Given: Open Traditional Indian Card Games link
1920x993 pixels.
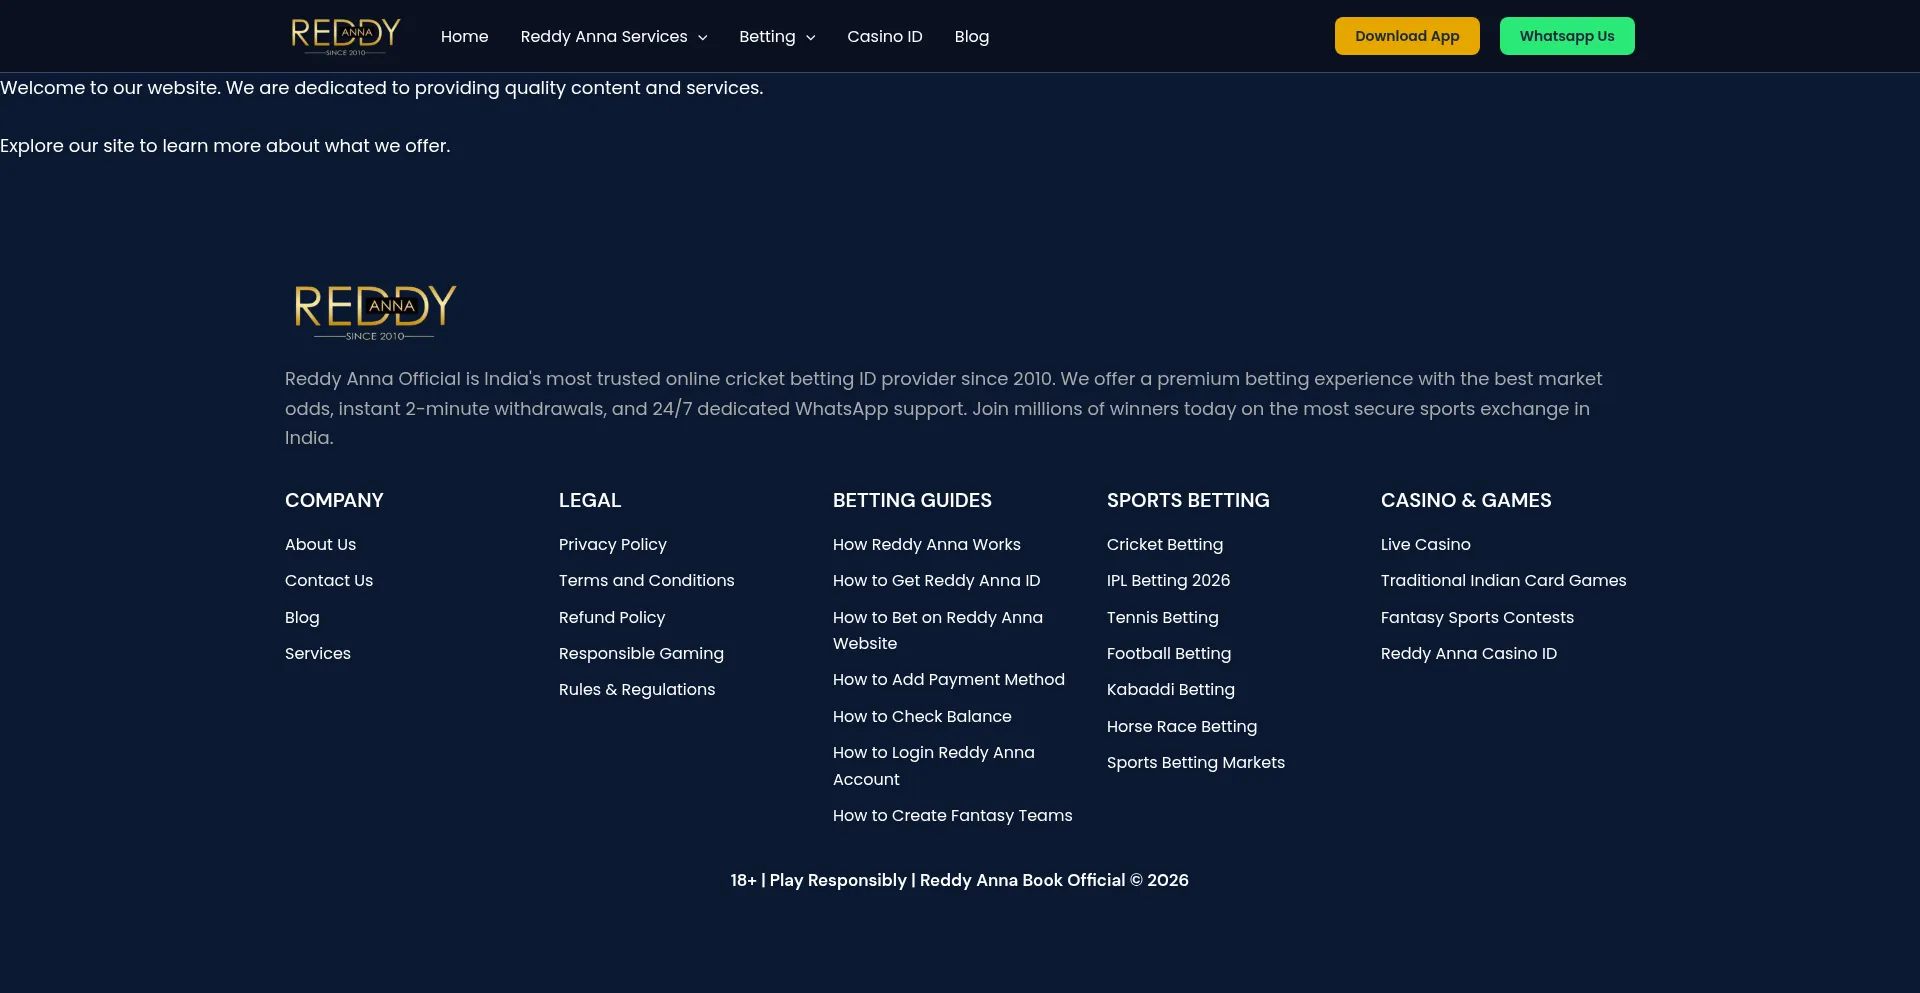Looking at the screenshot, I should 1504,580.
